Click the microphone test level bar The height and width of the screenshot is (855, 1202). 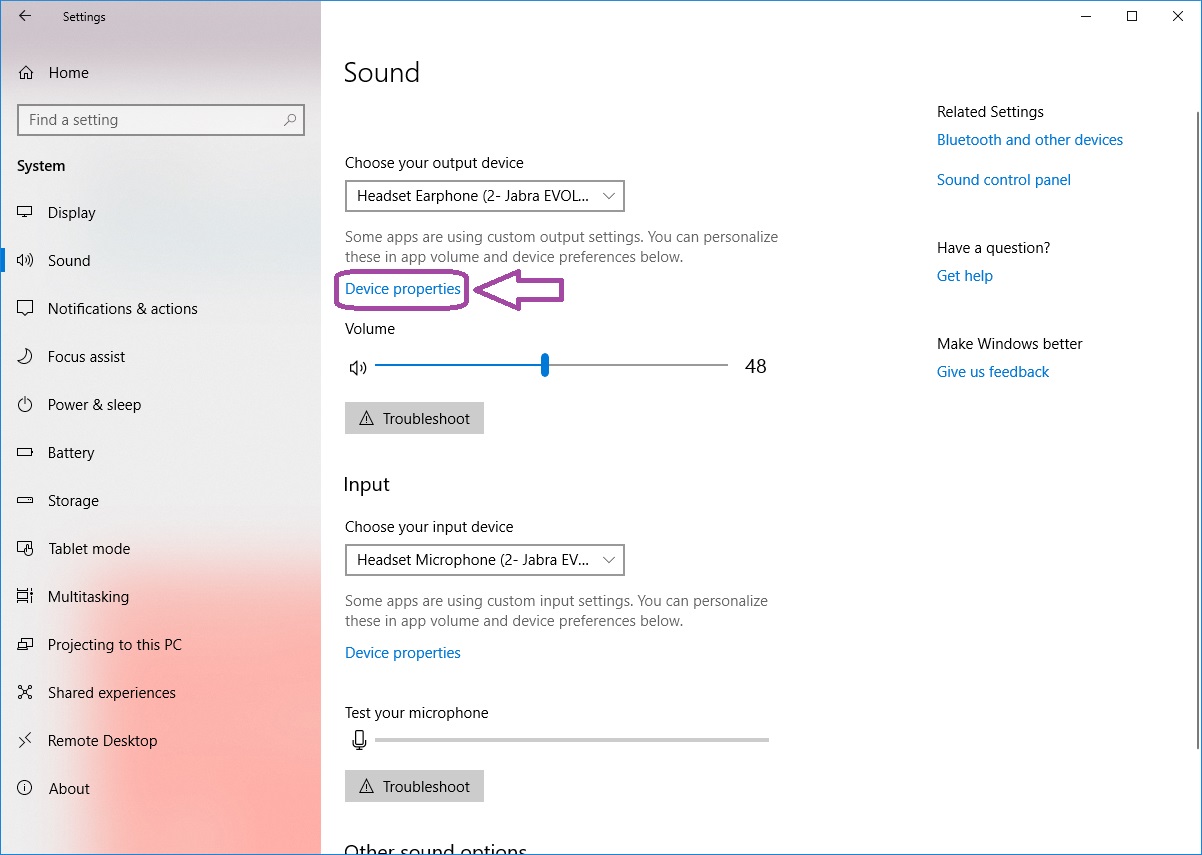pyautogui.click(x=572, y=740)
